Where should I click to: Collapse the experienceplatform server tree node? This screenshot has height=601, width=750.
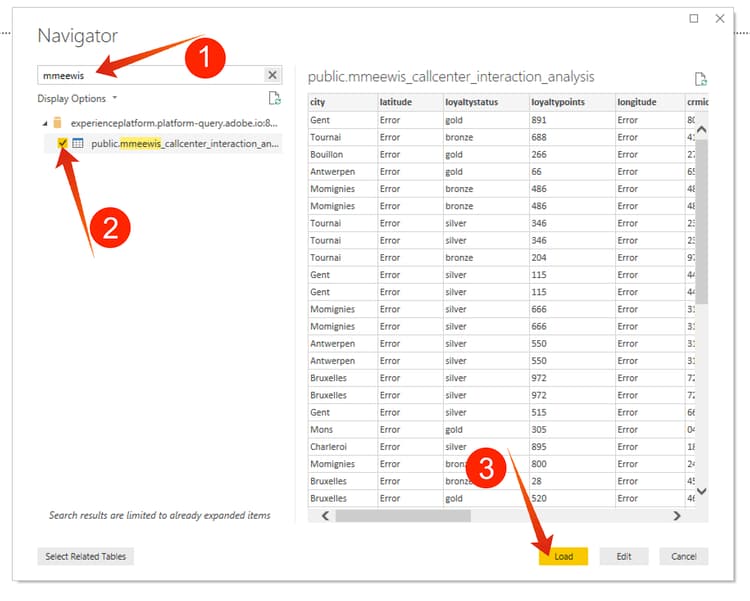click(x=45, y=123)
